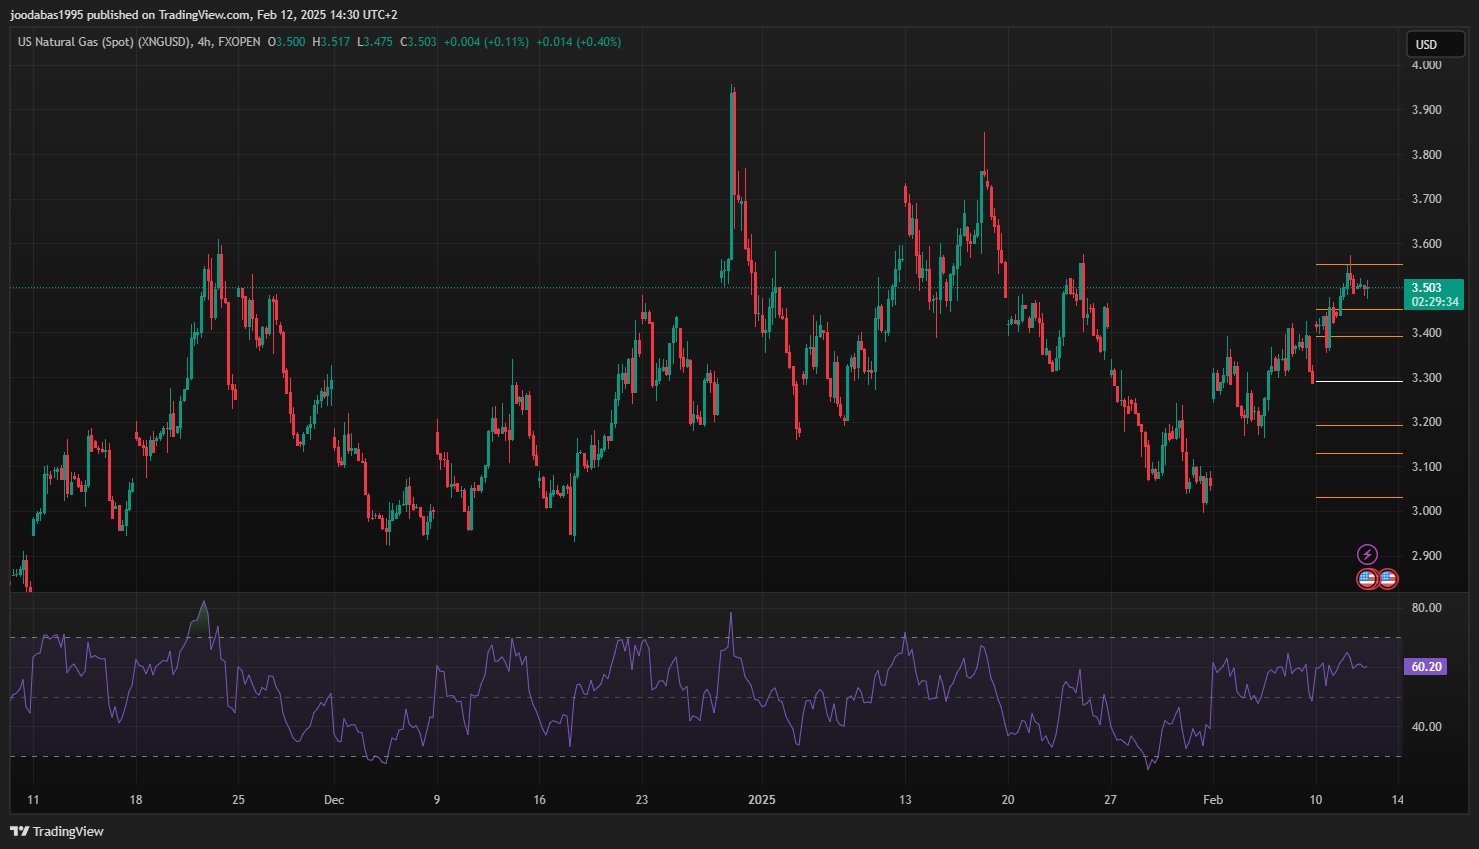1479x849 pixels.
Task: Click the 18 date on time axis
Action: 136,800
